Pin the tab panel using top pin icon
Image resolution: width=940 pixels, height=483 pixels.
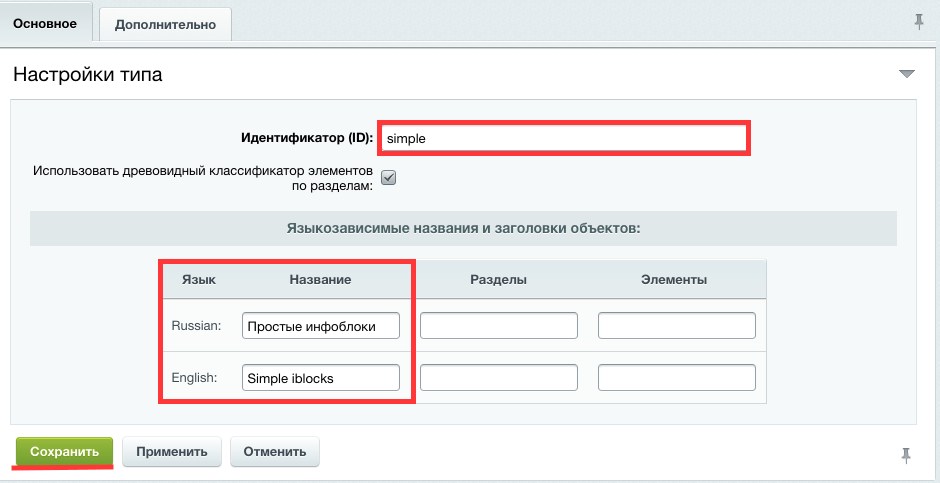point(919,22)
